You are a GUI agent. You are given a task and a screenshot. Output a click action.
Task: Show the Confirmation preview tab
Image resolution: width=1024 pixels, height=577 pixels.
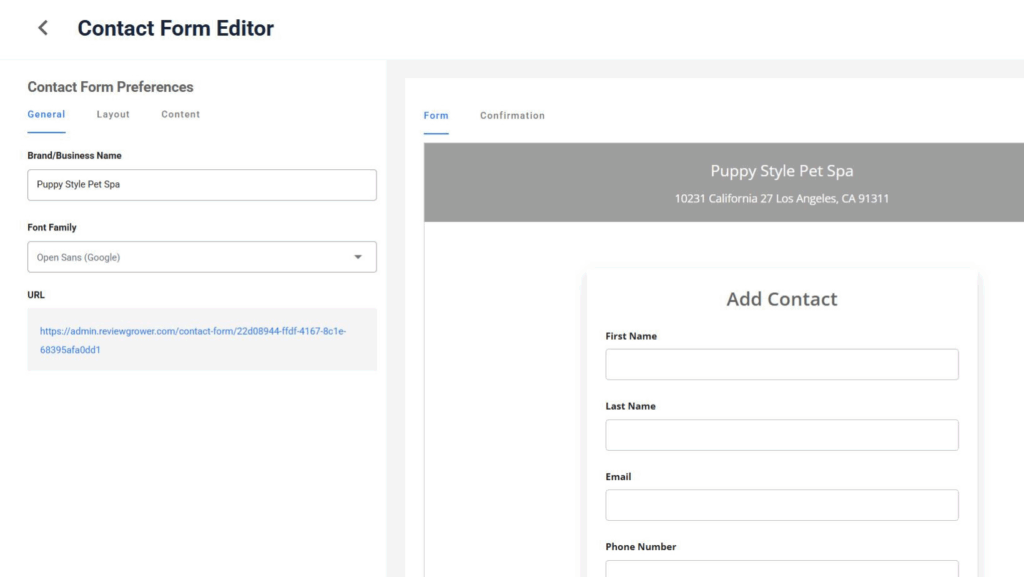coord(512,116)
